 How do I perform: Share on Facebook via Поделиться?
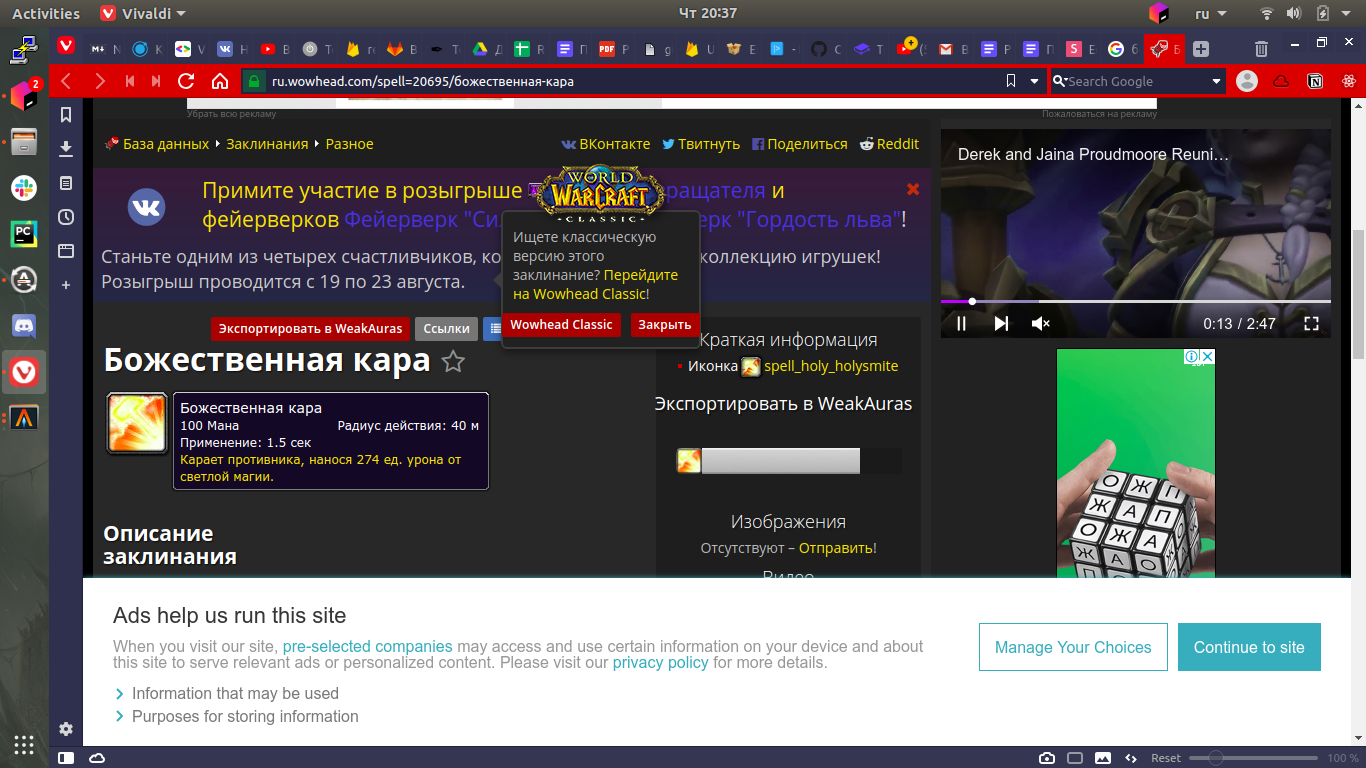point(799,144)
